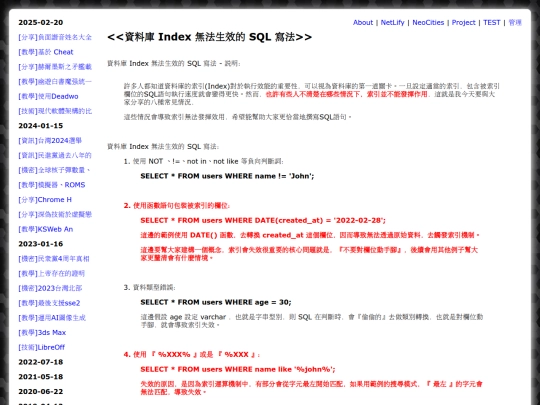Open the [機密]全球核子彈數量 link

tap(54, 170)
